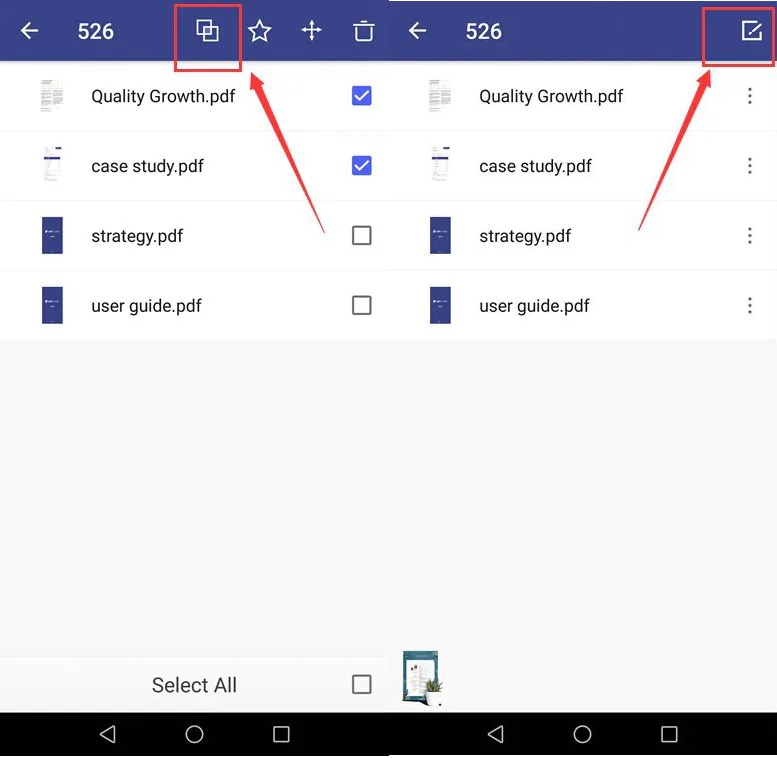Tap Android recents button in right navigation bar
The image size is (777, 758).
[x=669, y=734]
